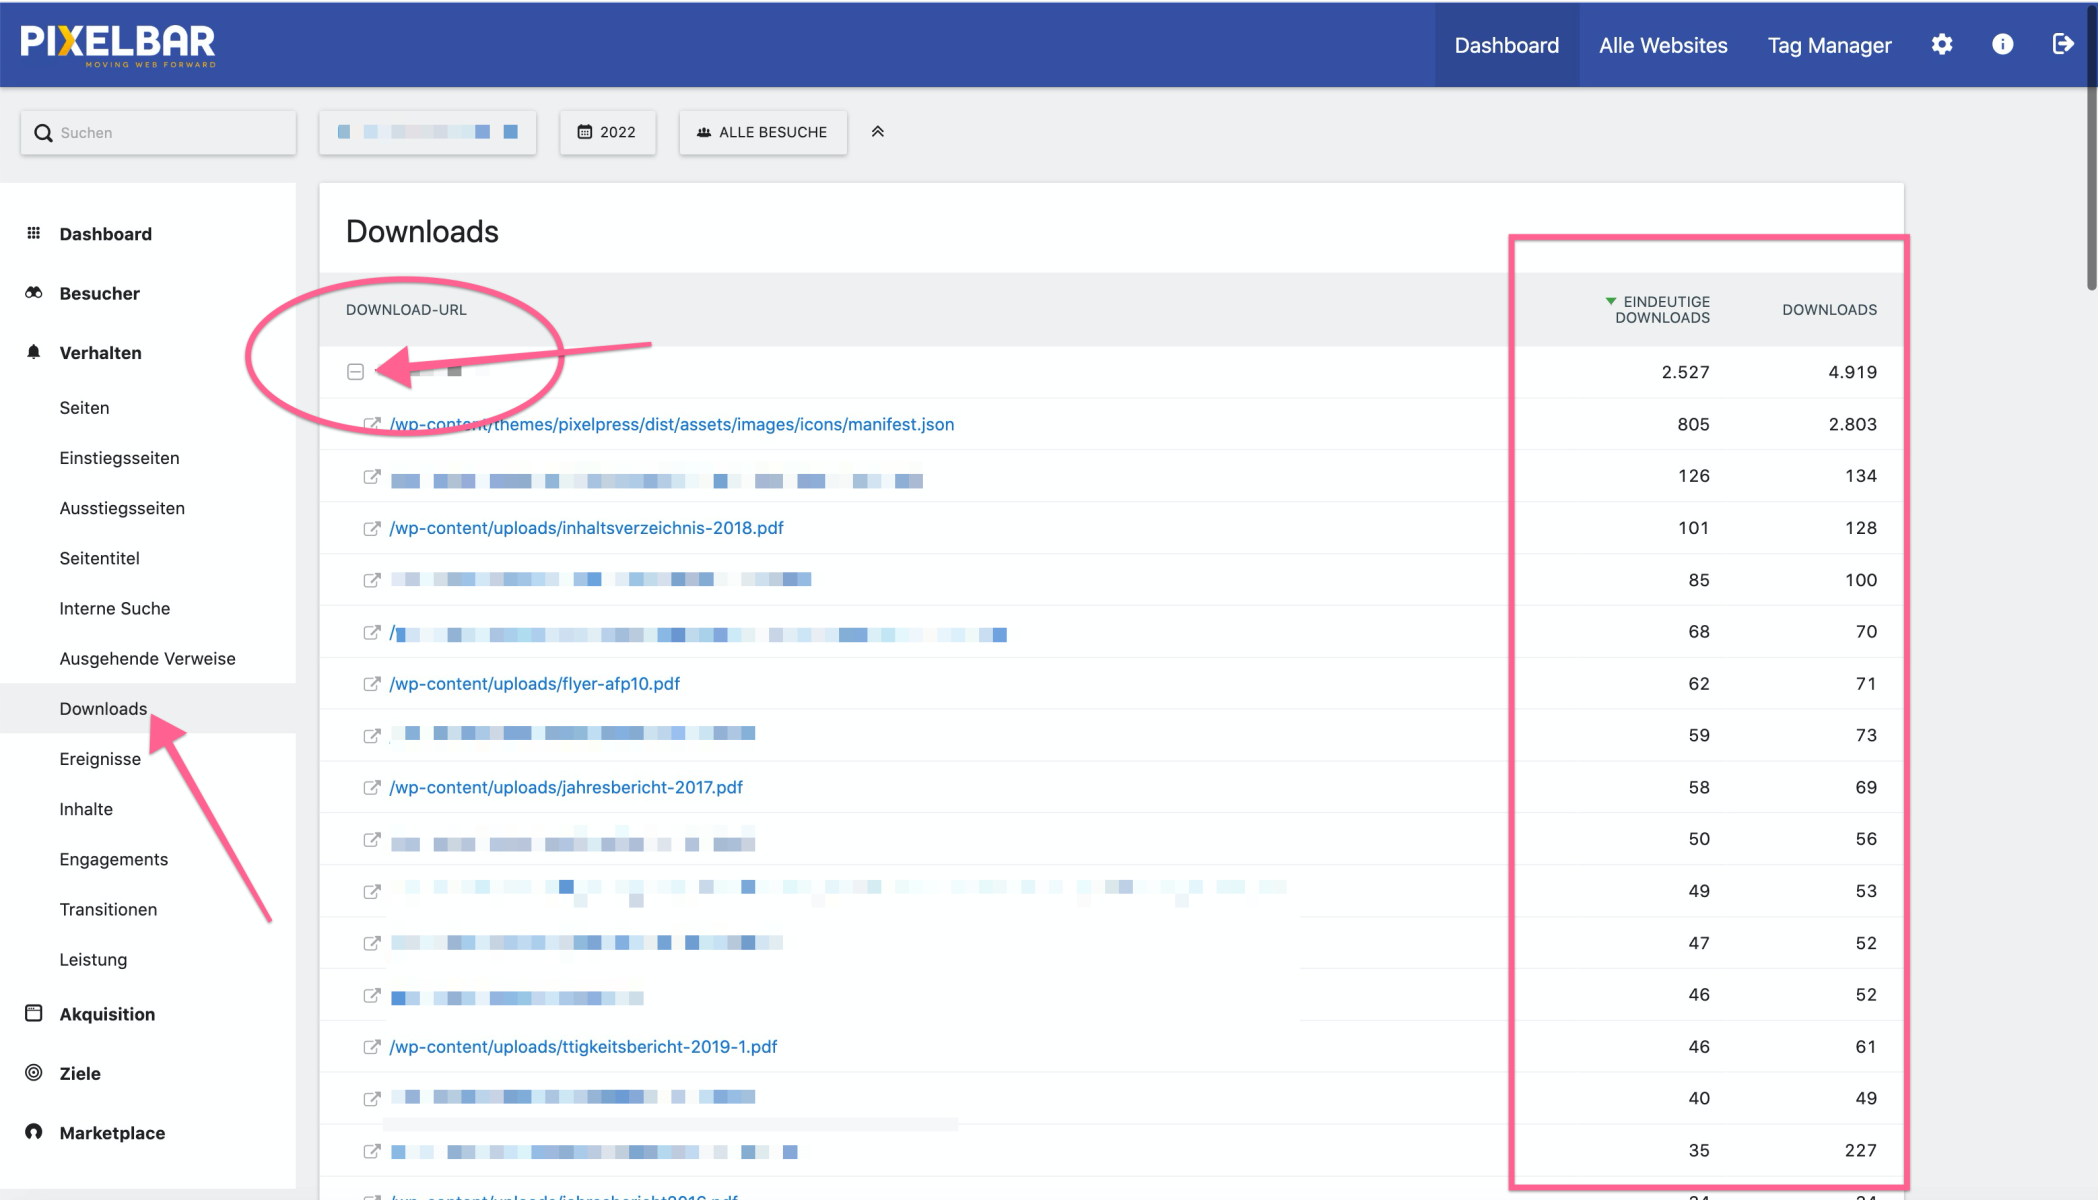Screen dimensions: 2098x1200
Task: Expand the Besucher menu section
Action: pos(99,293)
